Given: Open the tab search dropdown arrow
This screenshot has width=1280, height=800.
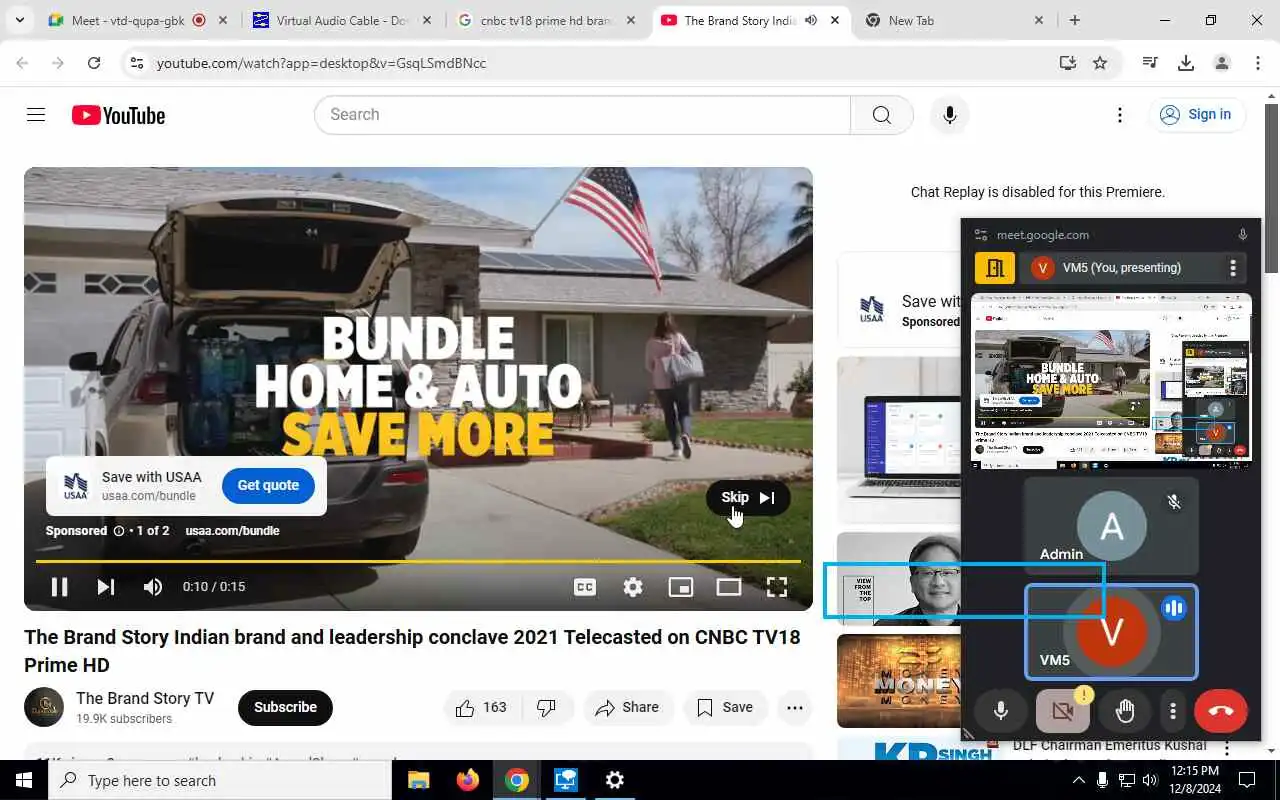Looking at the screenshot, I should pos(20,20).
